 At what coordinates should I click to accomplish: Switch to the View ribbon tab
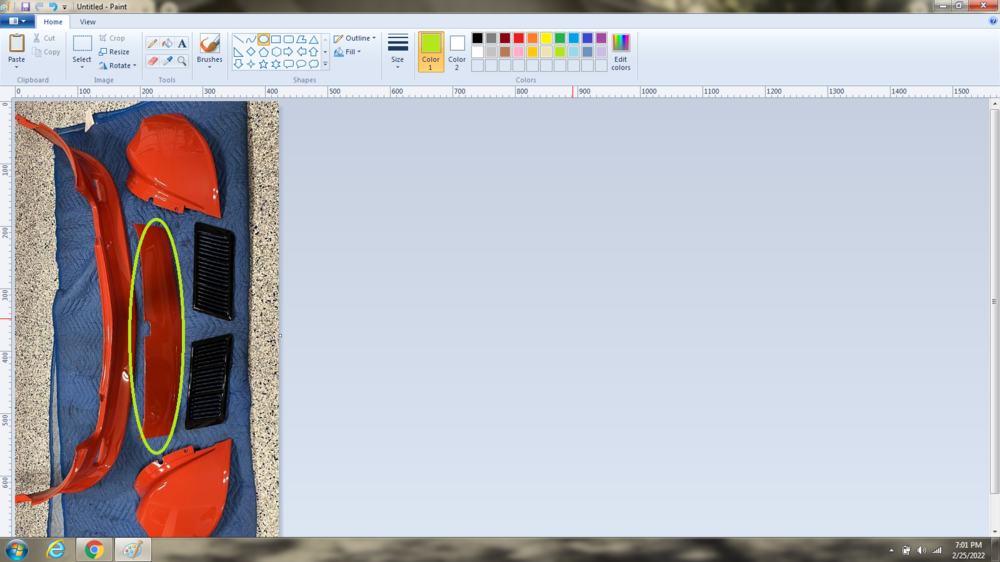[x=87, y=22]
